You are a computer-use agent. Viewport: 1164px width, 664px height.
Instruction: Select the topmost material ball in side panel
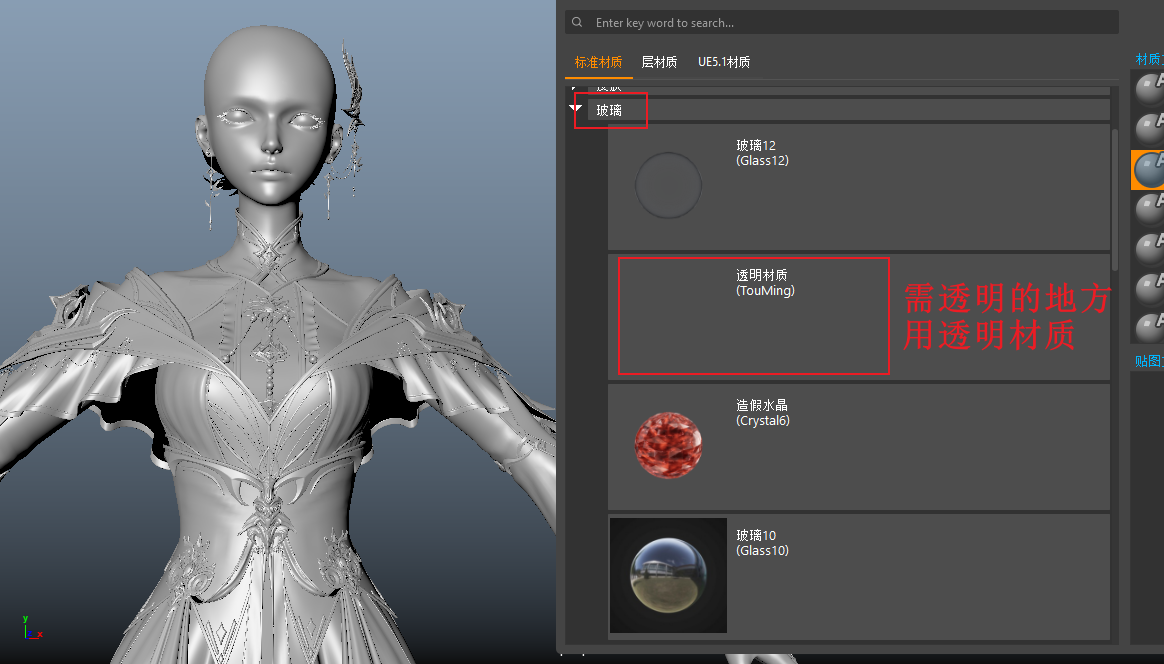click(x=1149, y=88)
